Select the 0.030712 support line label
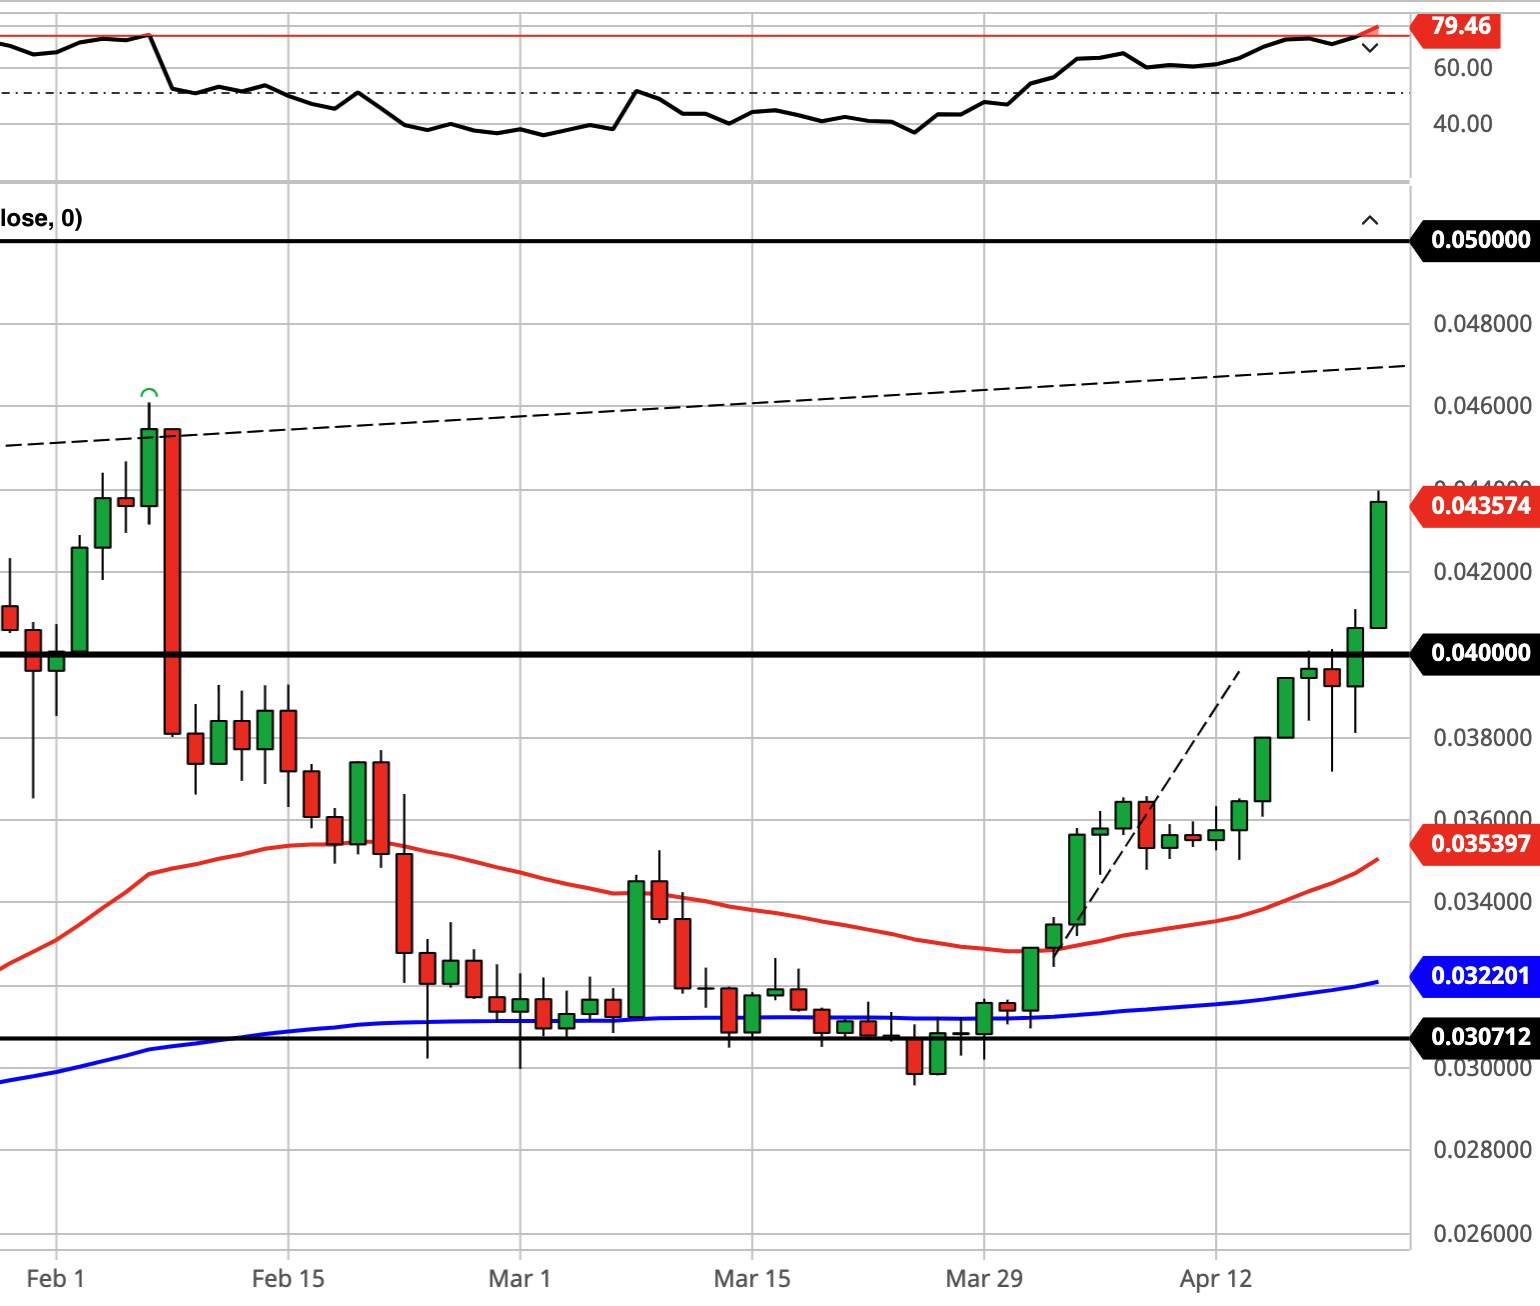Viewport: 1540px width, 1306px height. tap(1476, 1037)
